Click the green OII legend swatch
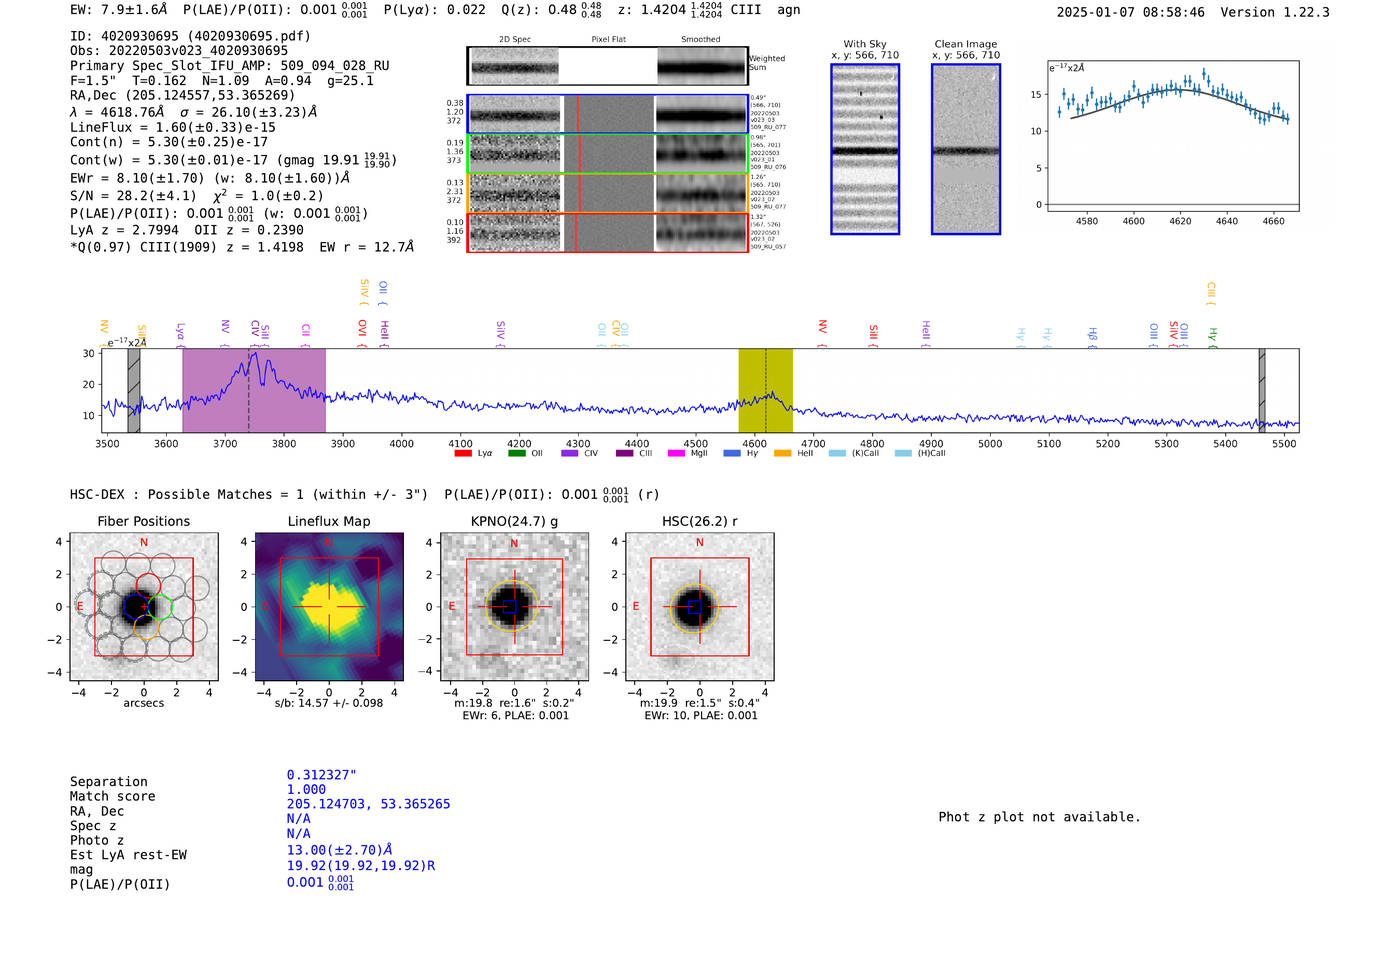Image resolution: width=1400 pixels, height=953 pixels. tap(517, 454)
